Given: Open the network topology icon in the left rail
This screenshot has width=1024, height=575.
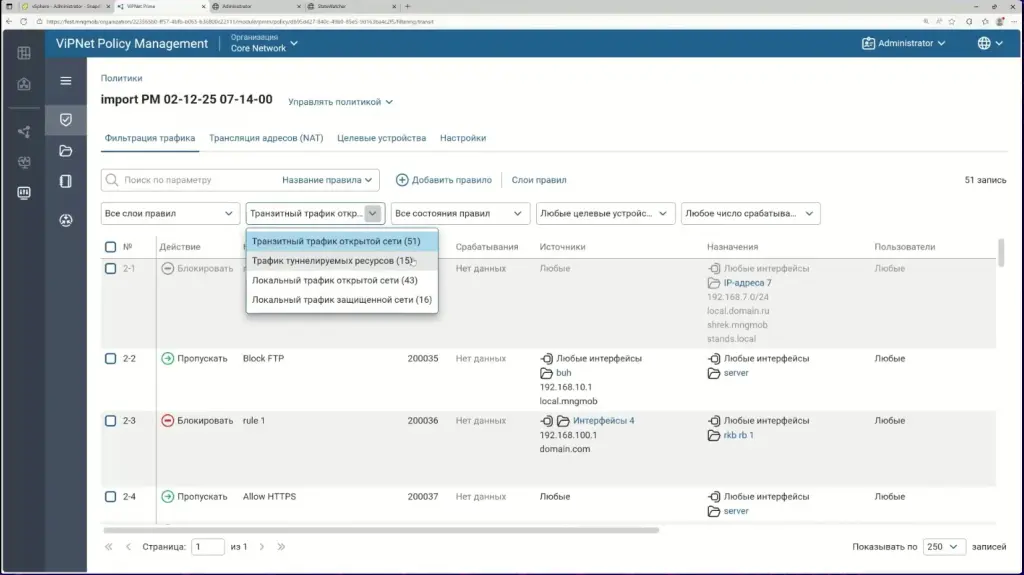Looking at the screenshot, I should tap(24, 132).
